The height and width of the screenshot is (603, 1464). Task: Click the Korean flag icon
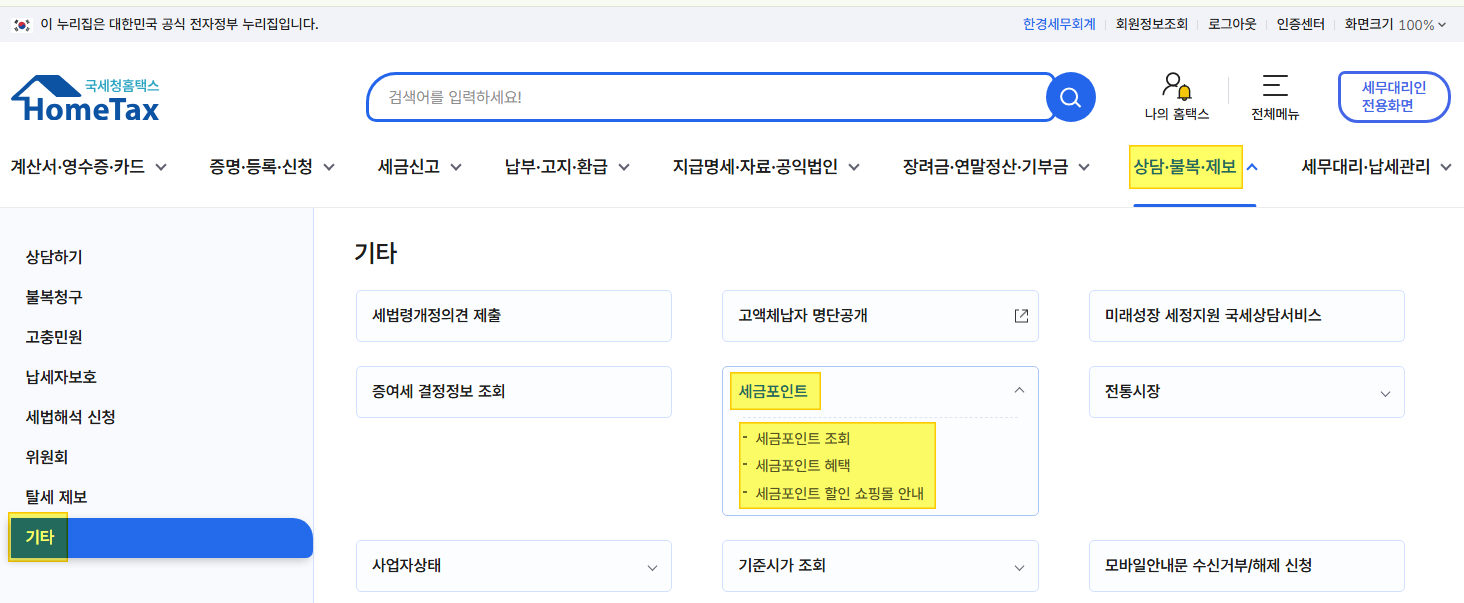coord(22,24)
